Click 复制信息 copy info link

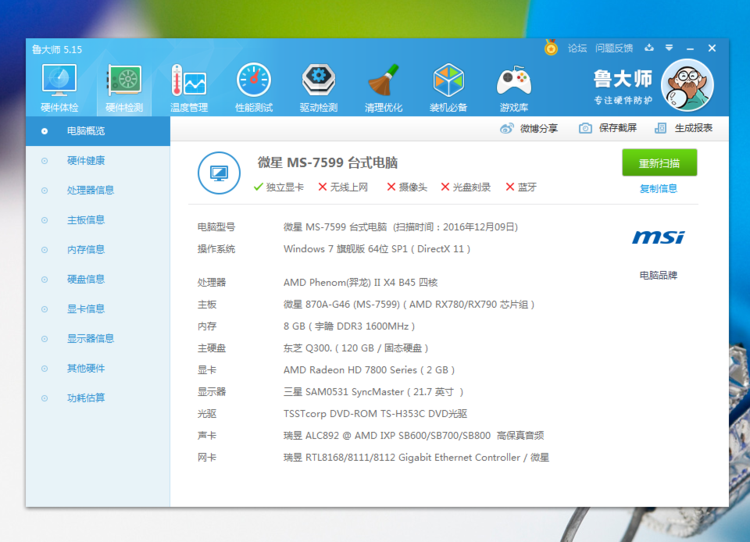click(x=659, y=188)
